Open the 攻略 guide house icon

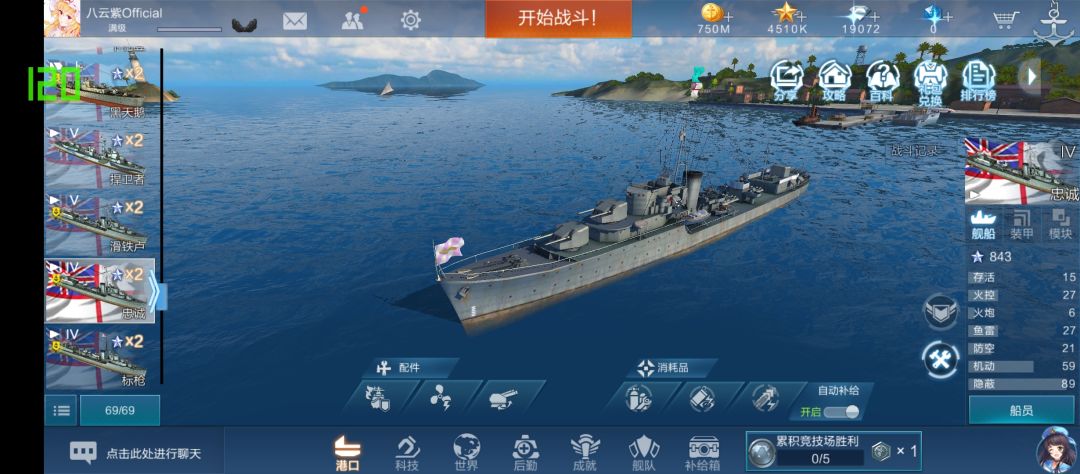tap(834, 81)
